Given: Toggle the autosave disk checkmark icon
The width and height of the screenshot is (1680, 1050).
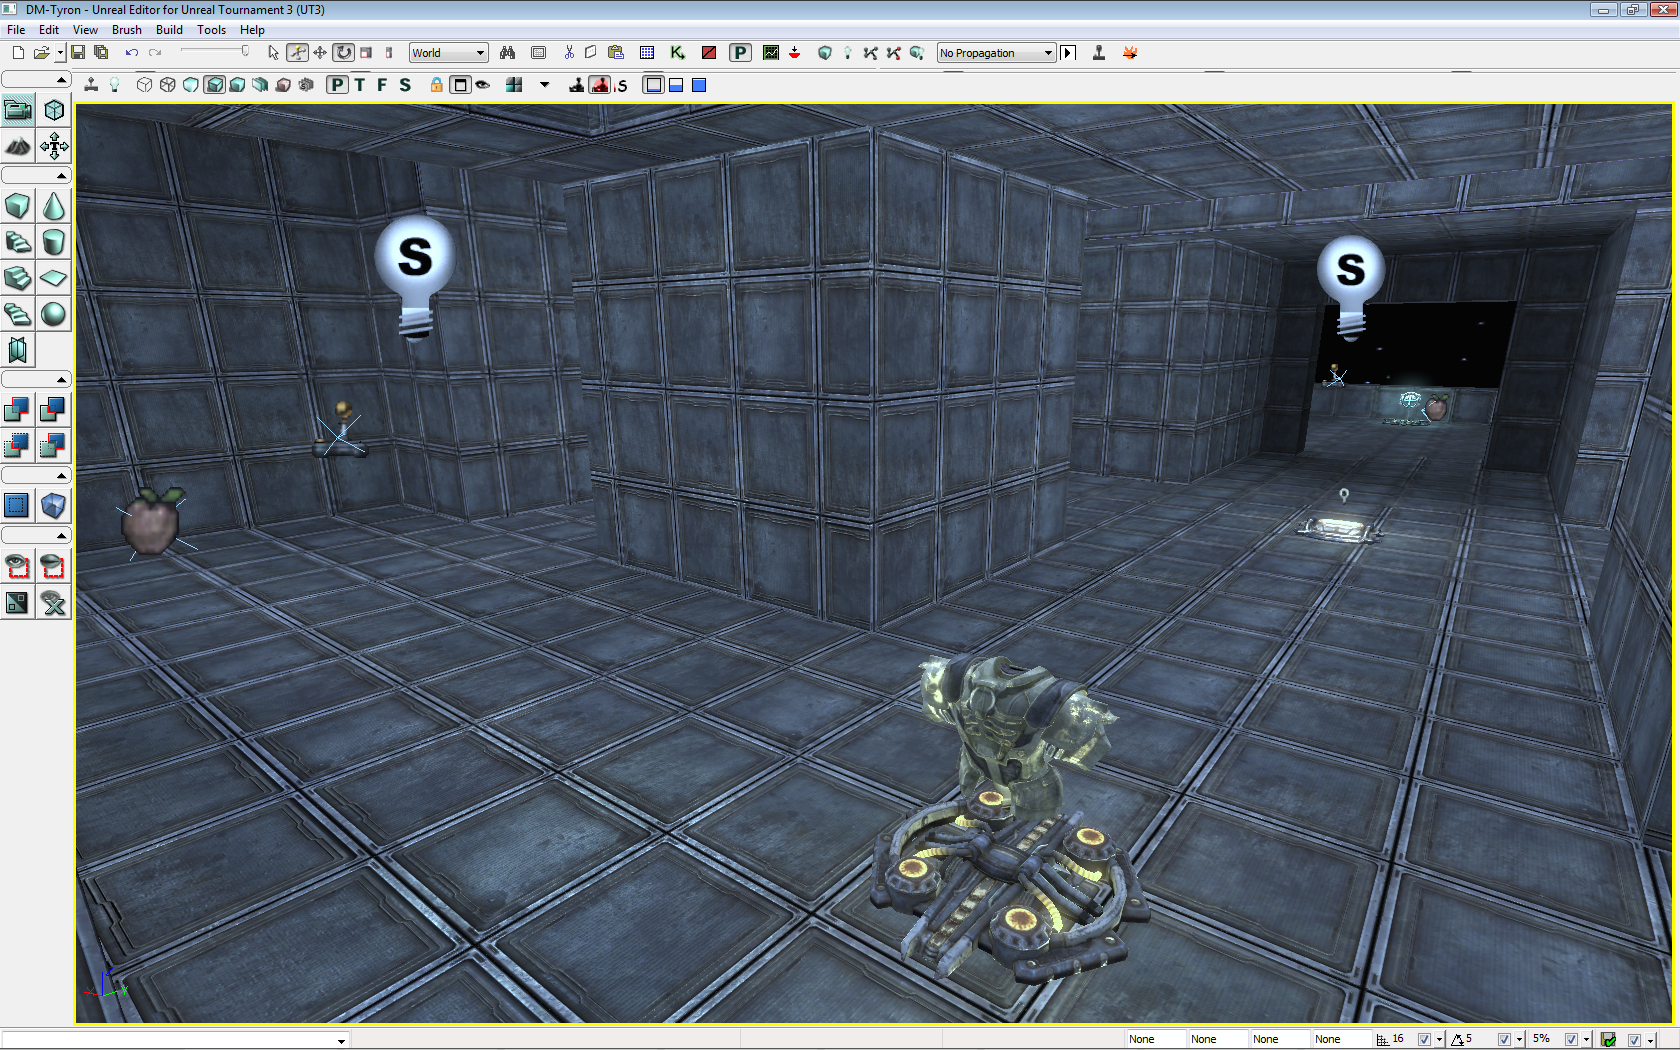Looking at the screenshot, I should point(1608,1040).
